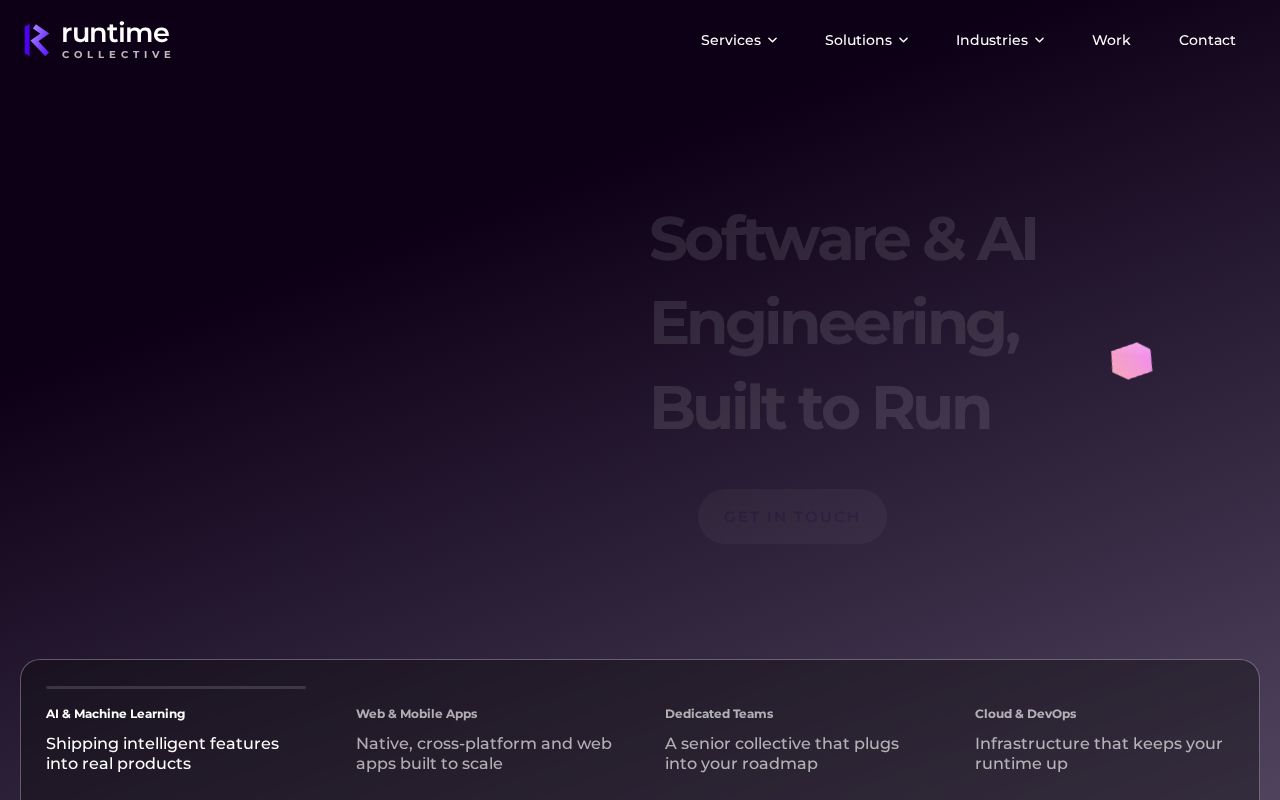Click the progress bar above AI & Machine Learning
The height and width of the screenshot is (800, 1280).
click(x=176, y=687)
